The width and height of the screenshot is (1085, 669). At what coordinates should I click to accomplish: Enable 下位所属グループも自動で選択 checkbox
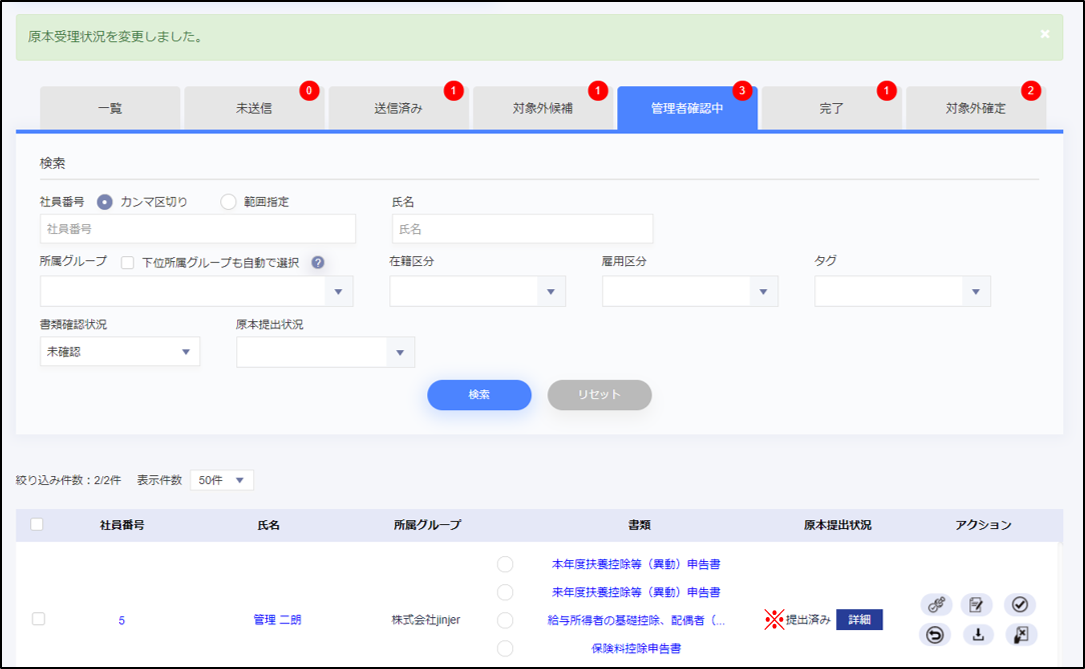[127, 263]
